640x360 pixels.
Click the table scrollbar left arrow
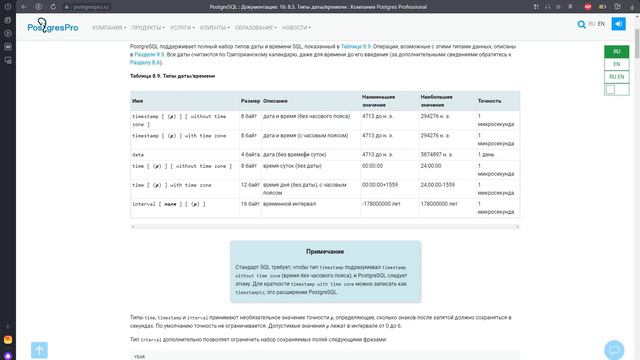coord(133,227)
